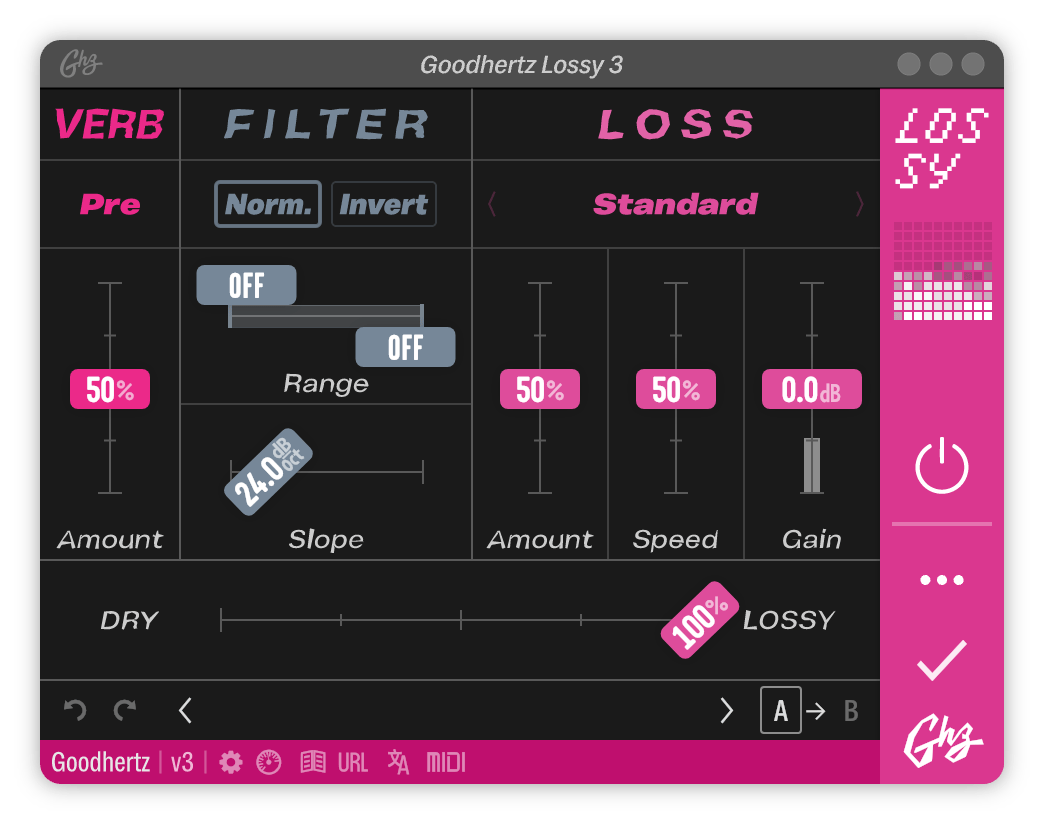The image size is (1044, 824).
Task: Toggle the Verb Pre position setting
Action: pyautogui.click(x=110, y=204)
